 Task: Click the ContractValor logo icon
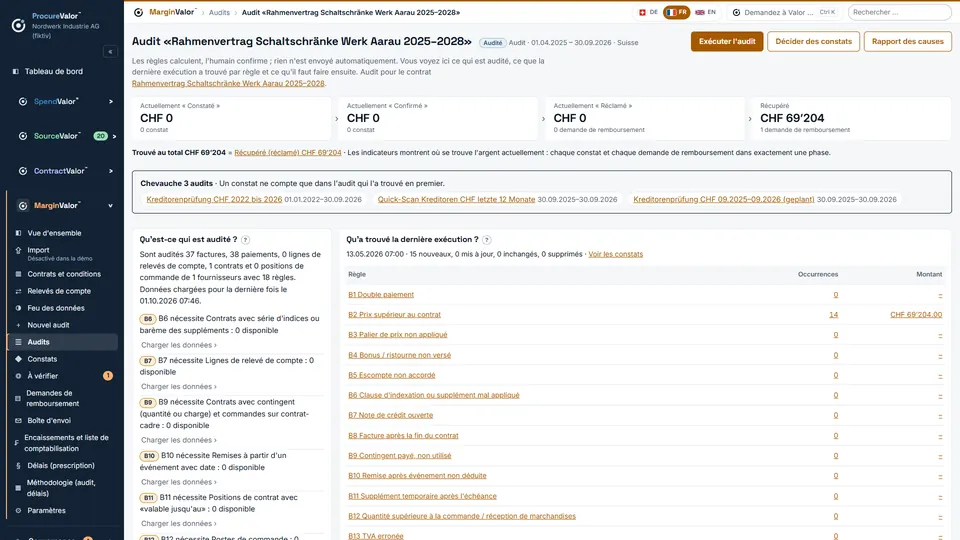click(23, 171)
